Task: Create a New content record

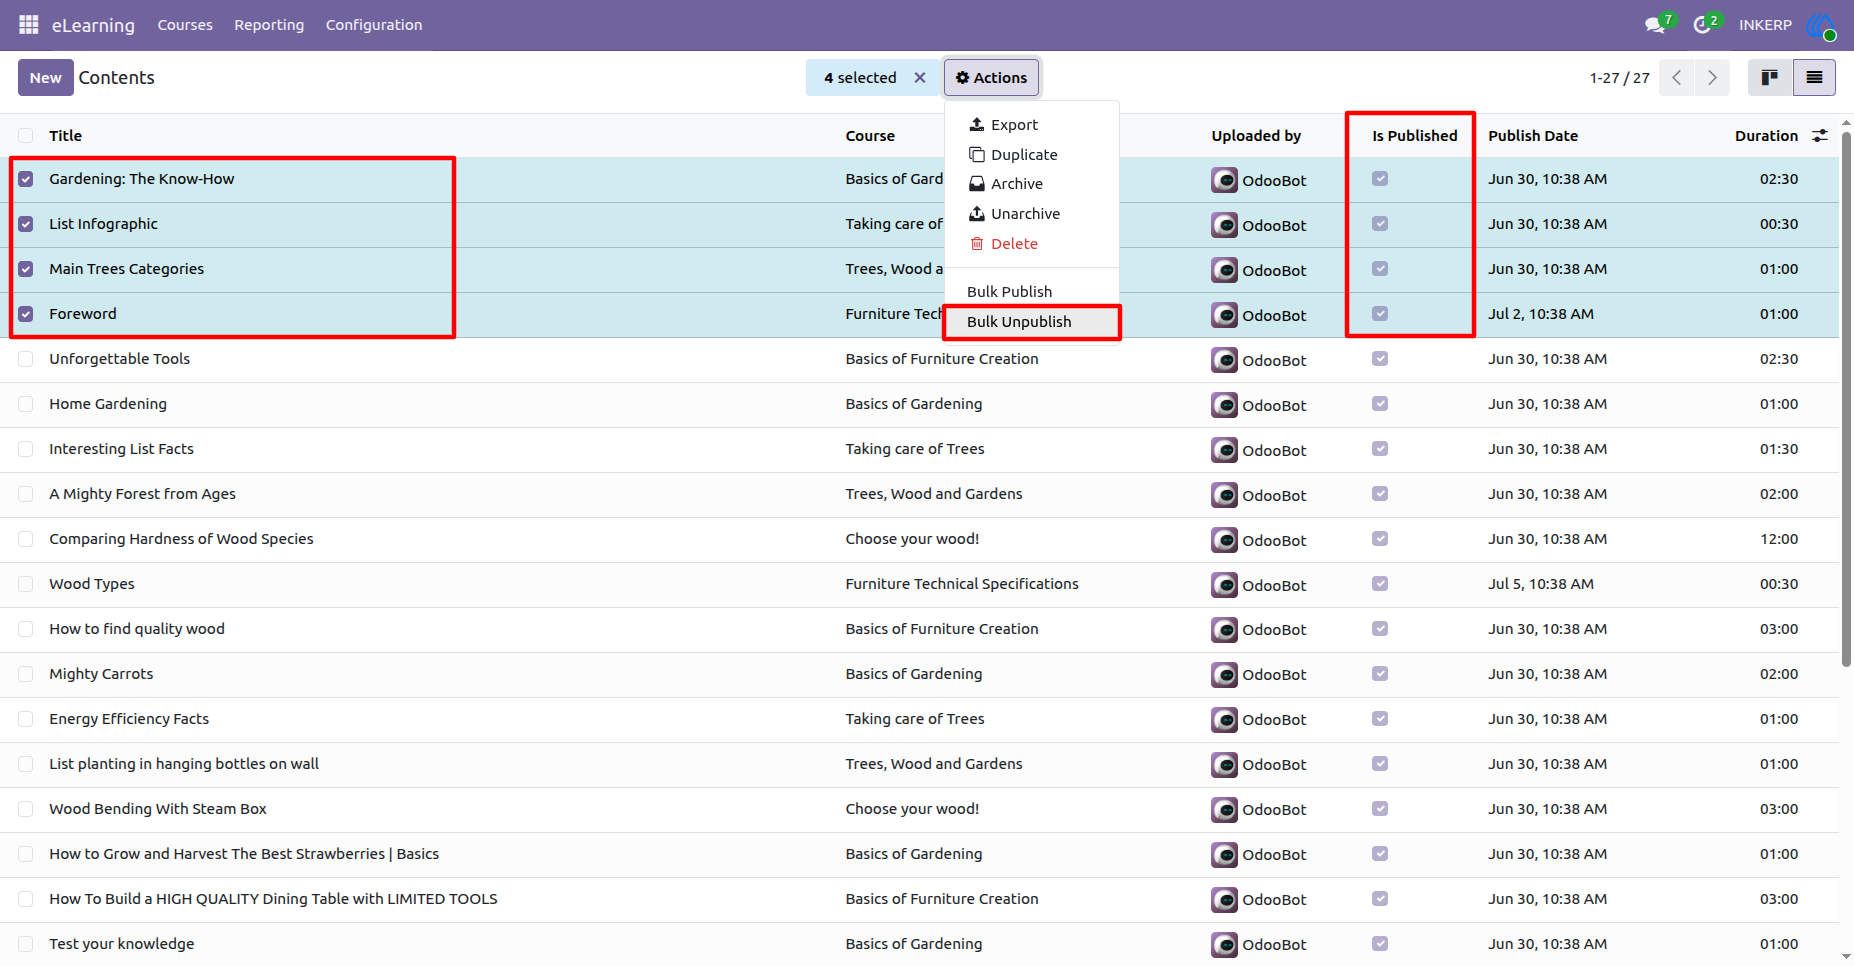Action: coord(46,78)
